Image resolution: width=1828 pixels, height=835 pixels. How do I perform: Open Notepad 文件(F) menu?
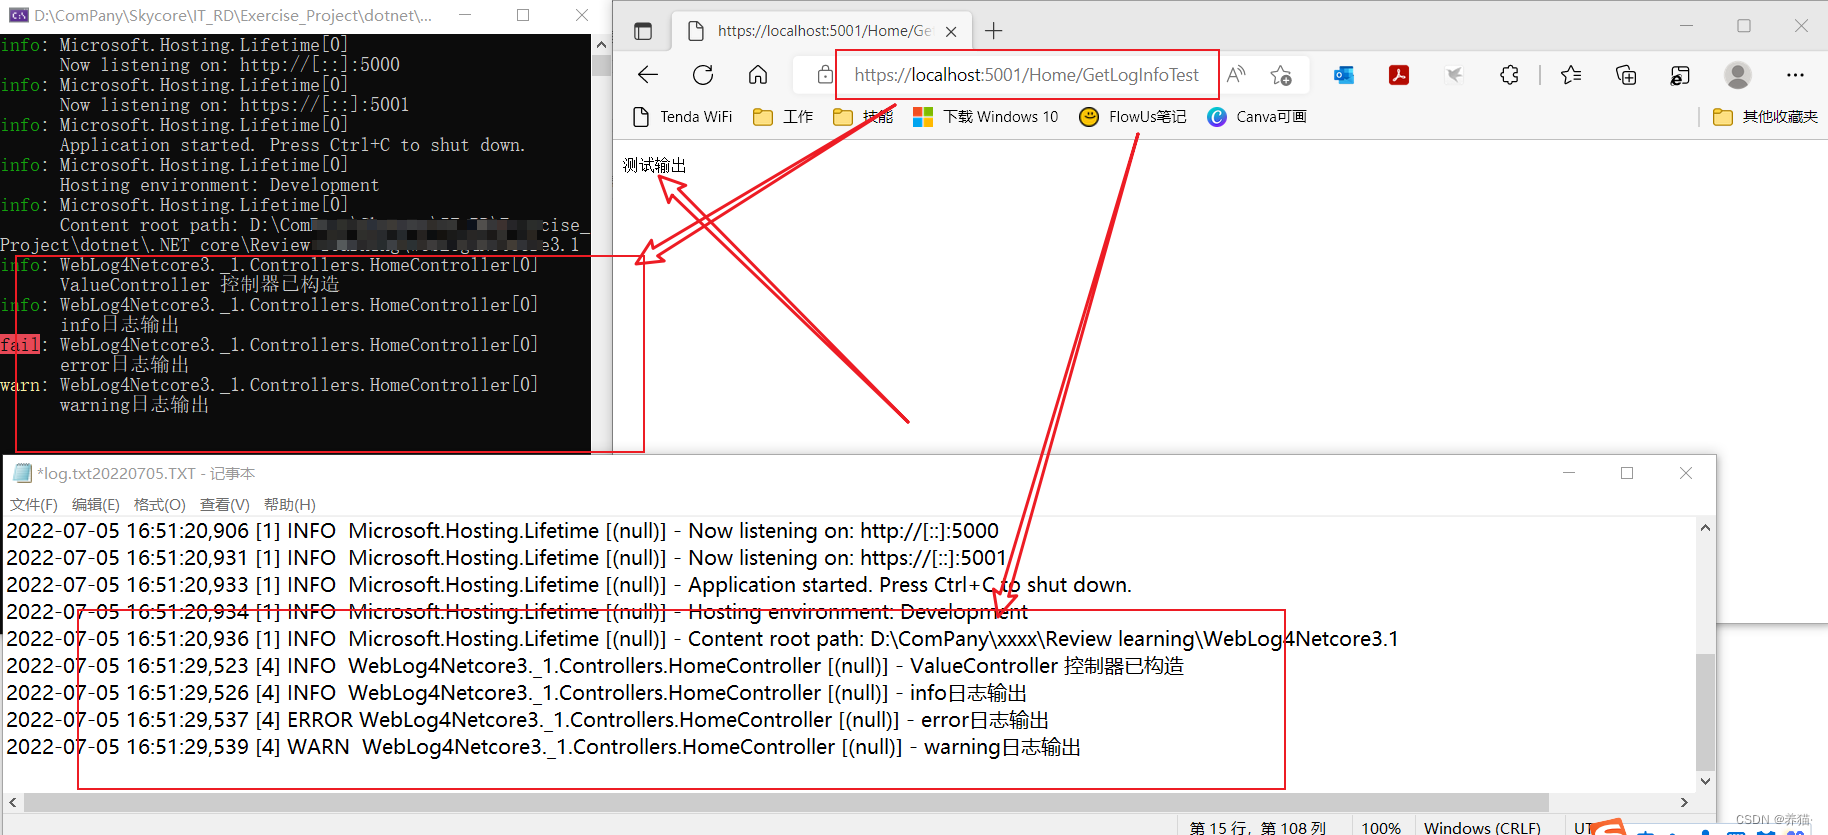(34, 505)
